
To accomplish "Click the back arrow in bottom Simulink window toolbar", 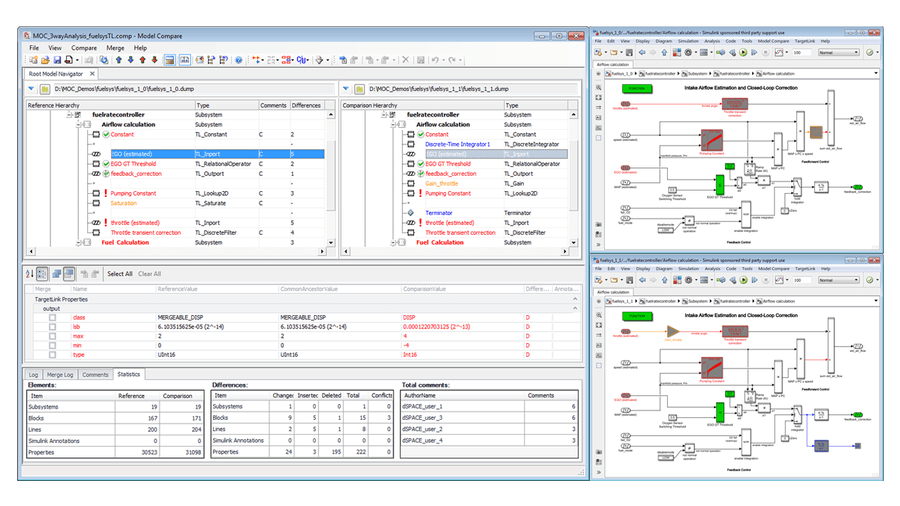I will click(642, 280).
